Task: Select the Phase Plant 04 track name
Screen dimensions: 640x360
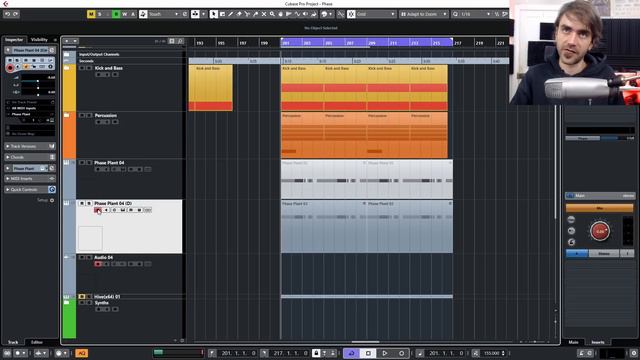Action: pyautogui.click(x=109, y=163)
